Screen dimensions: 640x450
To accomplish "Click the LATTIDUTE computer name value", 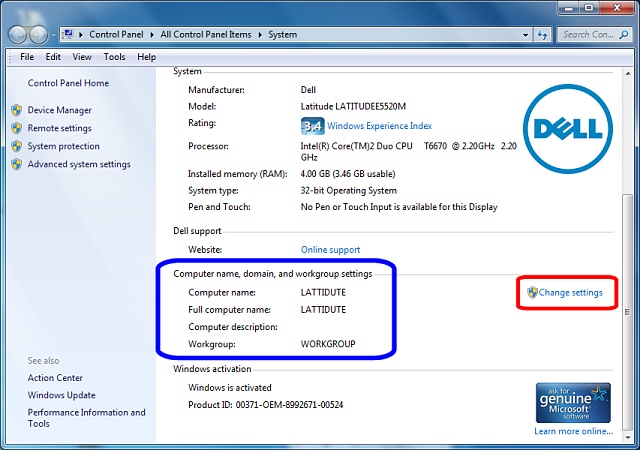I will click(323, 292).
